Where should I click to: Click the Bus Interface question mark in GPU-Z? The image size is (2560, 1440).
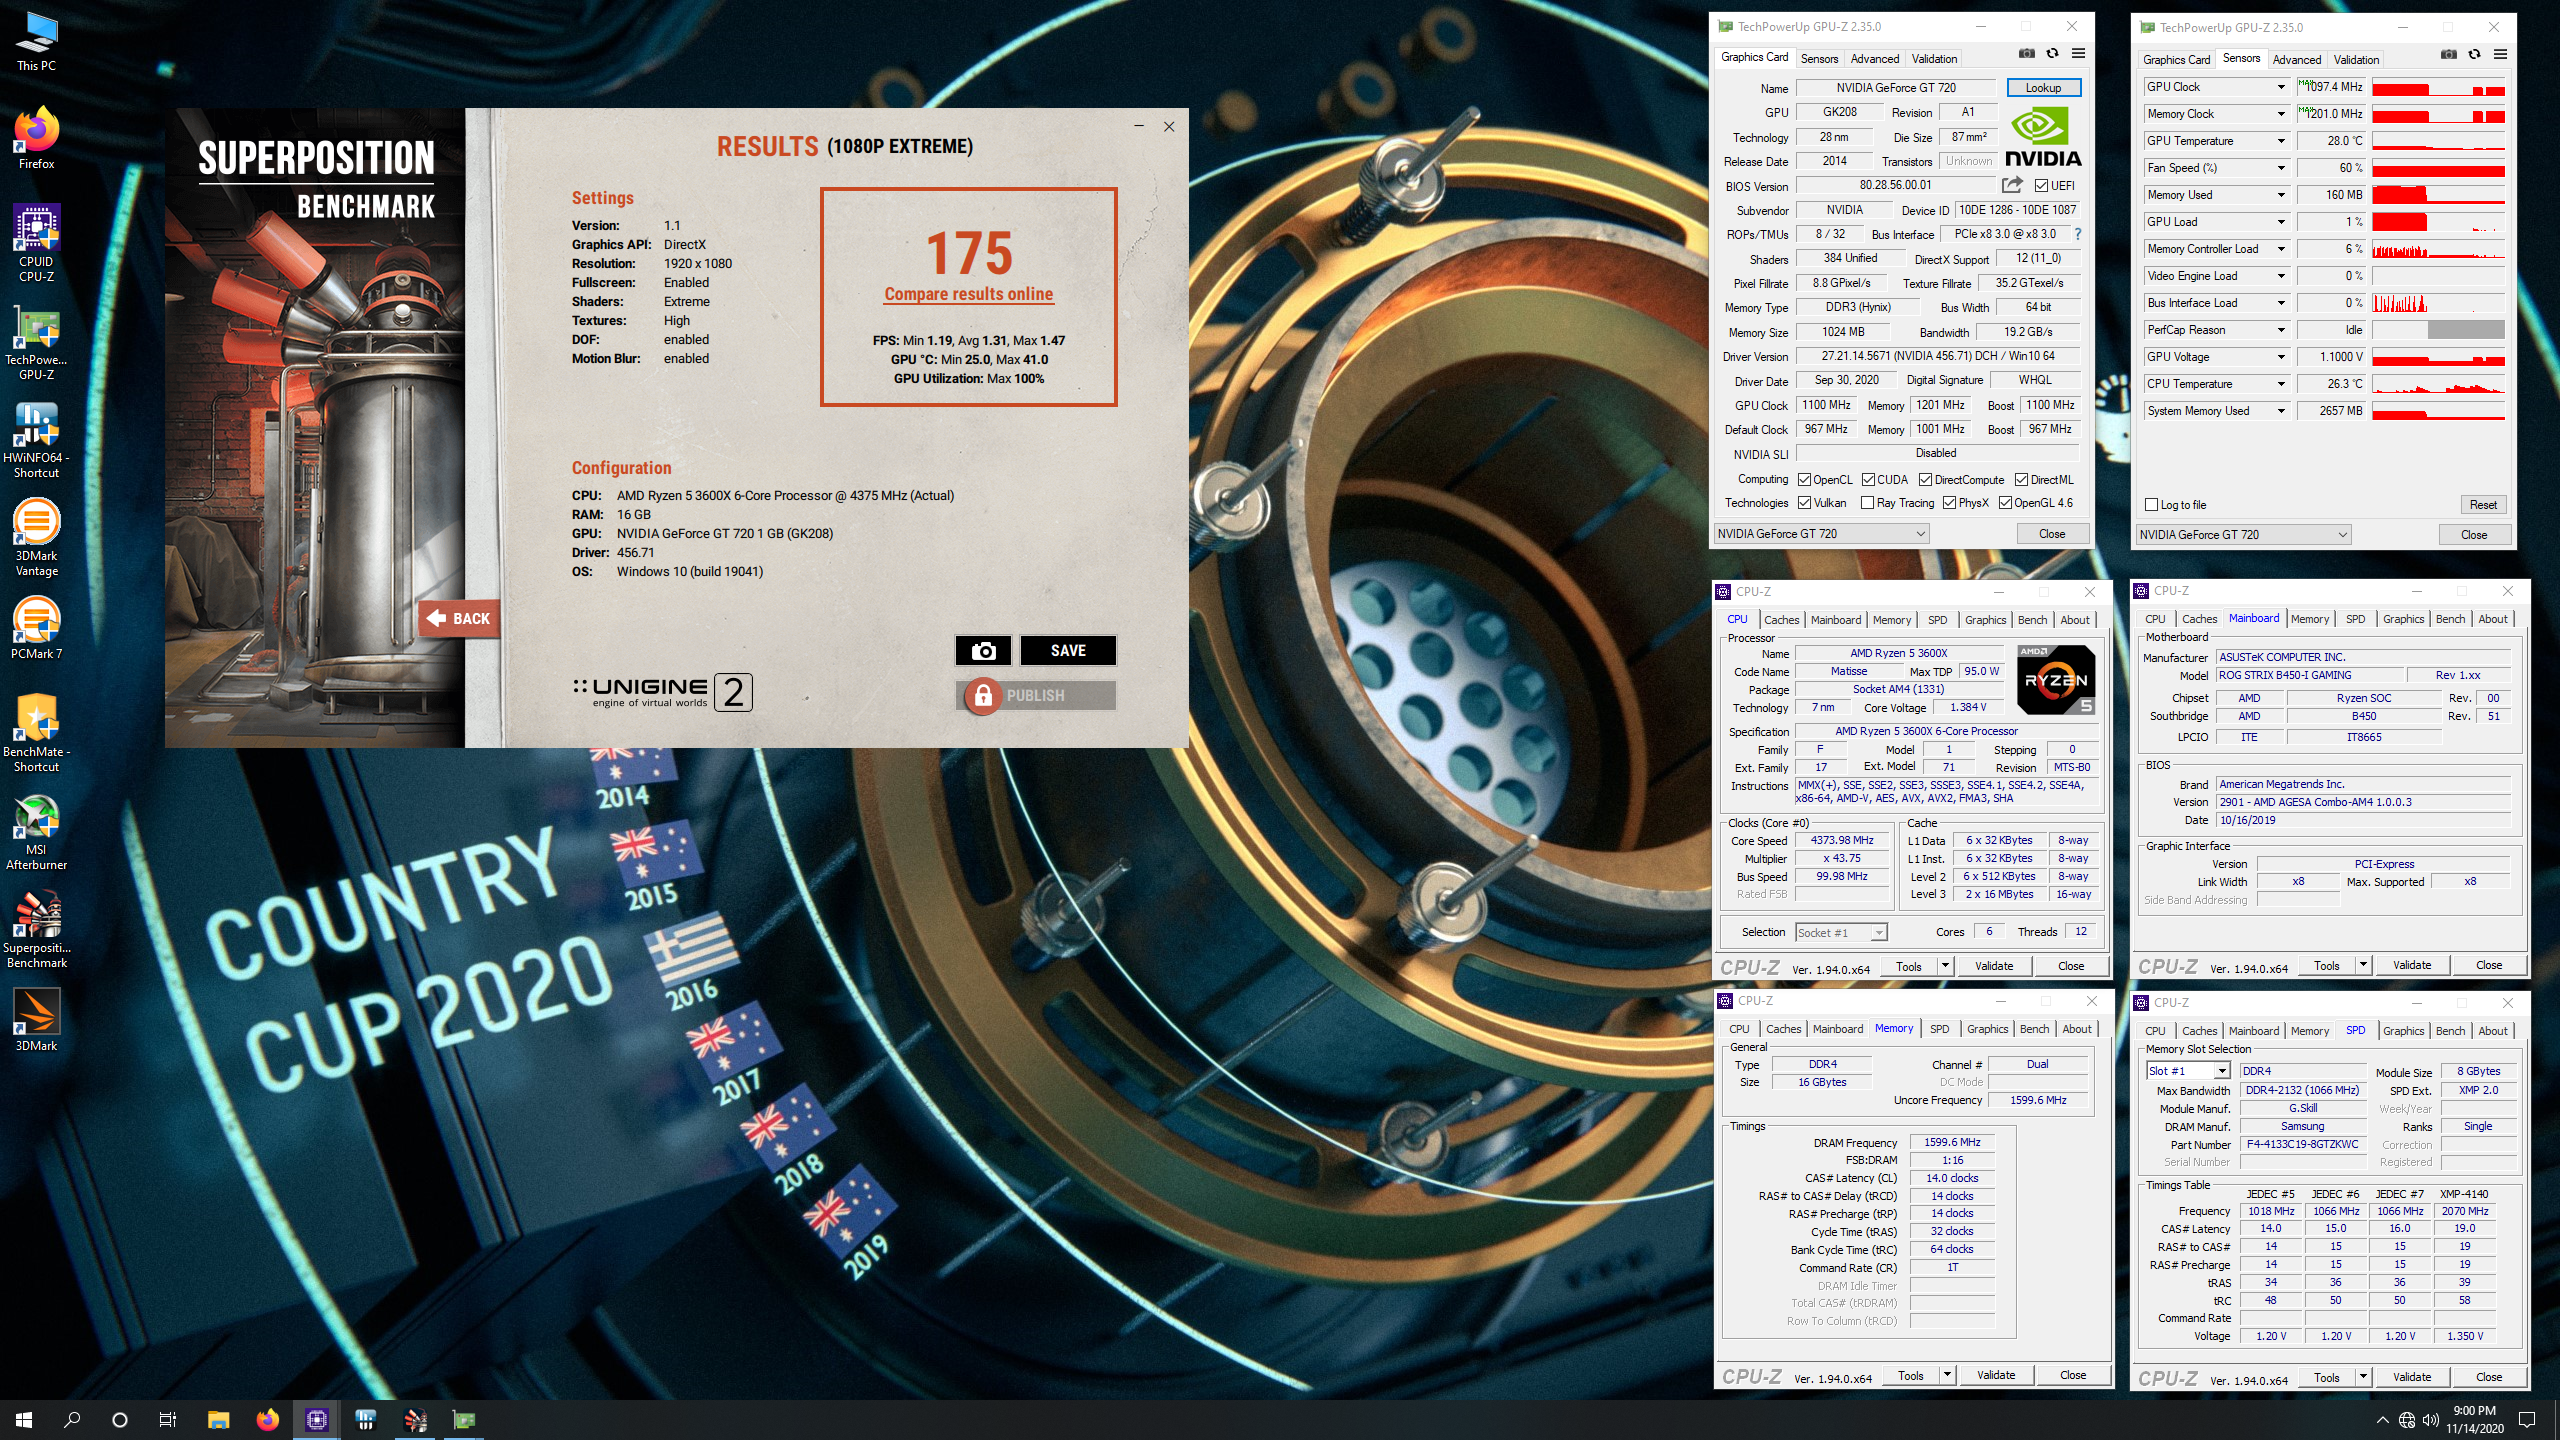pyautogui.click(x=2077, y=234)
